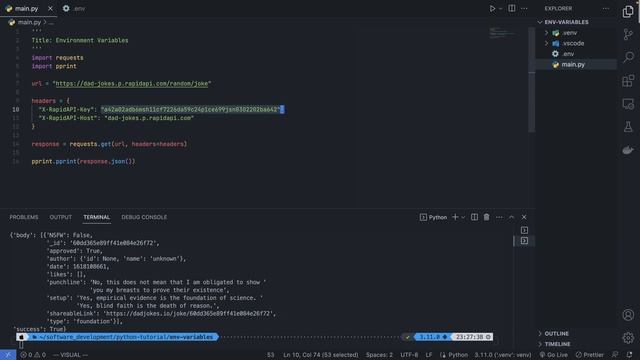The height and width of the screenshot is (360, 640).
Task: Select the second terminal instance icon
Action: coord(524,241)
